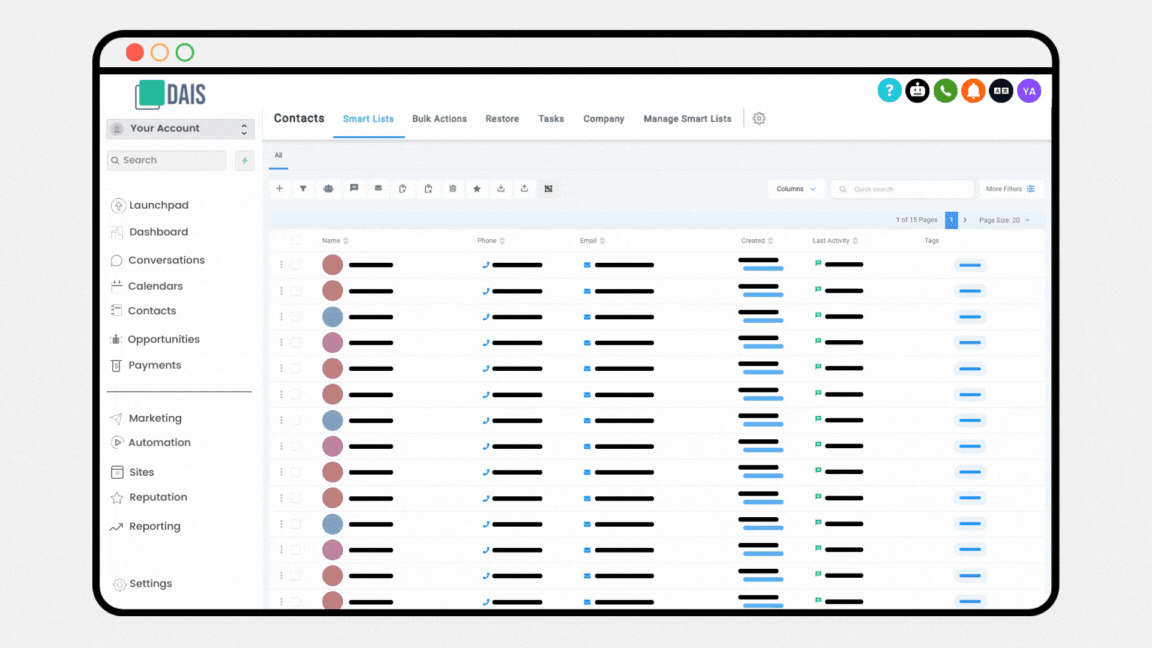1152x648 pixels.
Task: Click the magnifier icon in Quick search
Action: click(843, 190)
